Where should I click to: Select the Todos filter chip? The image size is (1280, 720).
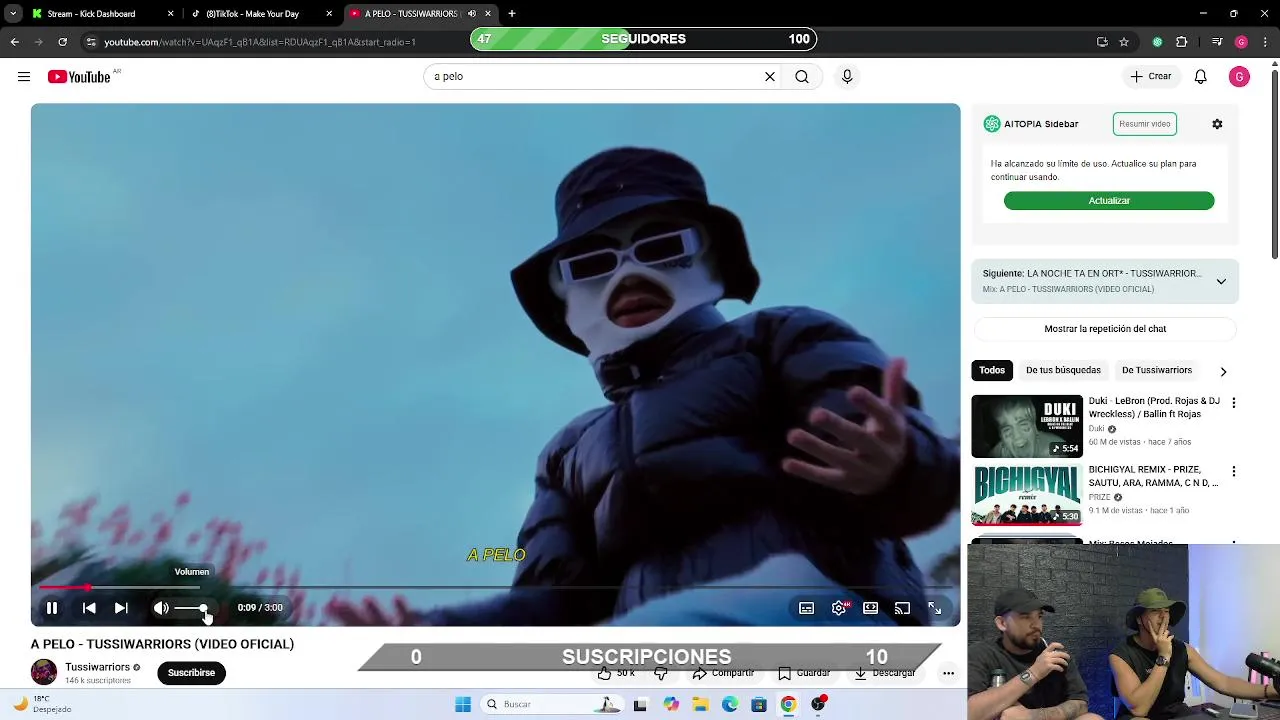(992, 370)
